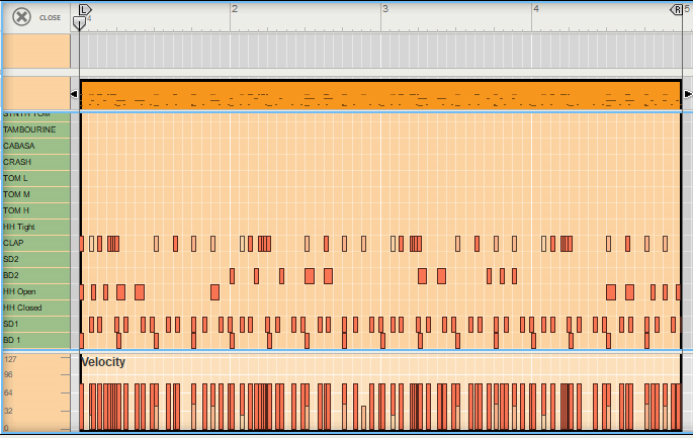The height and width of the screenshot is (438, 693).
Task: Click the clip's right resize arrow handle
Action: (687, 94)
